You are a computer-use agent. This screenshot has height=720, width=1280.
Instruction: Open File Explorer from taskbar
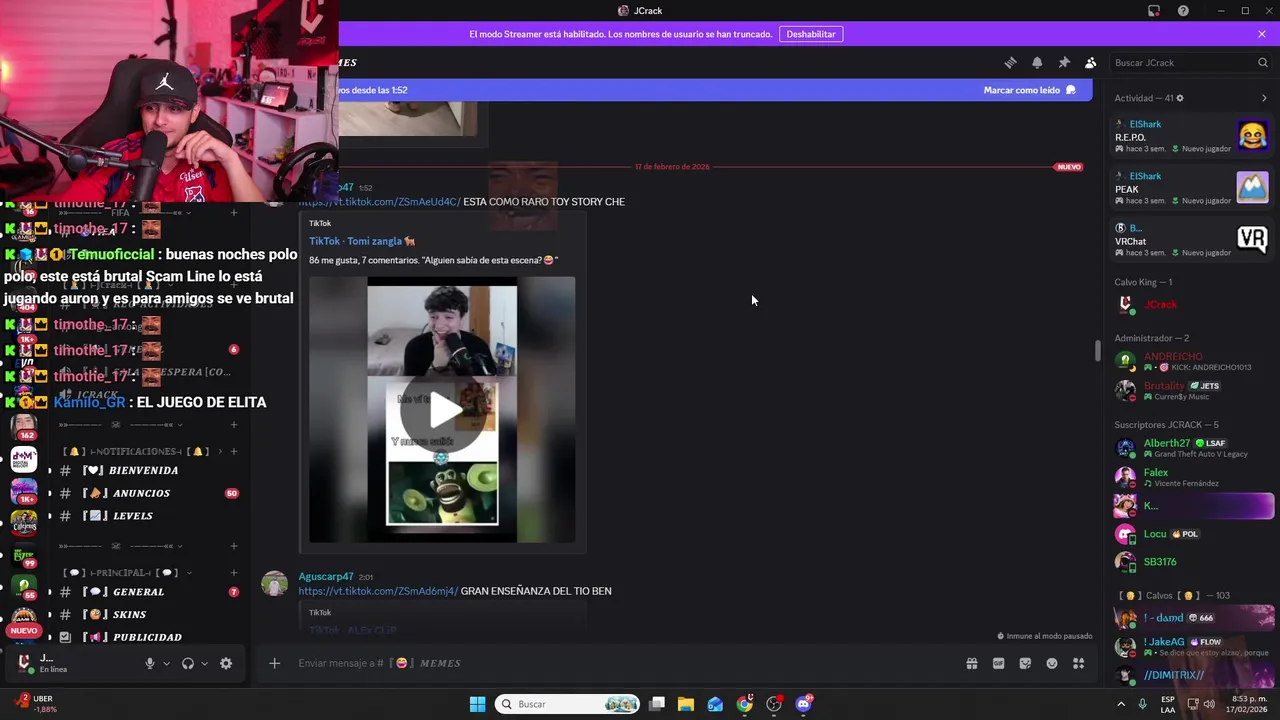[x=686, y=704]
